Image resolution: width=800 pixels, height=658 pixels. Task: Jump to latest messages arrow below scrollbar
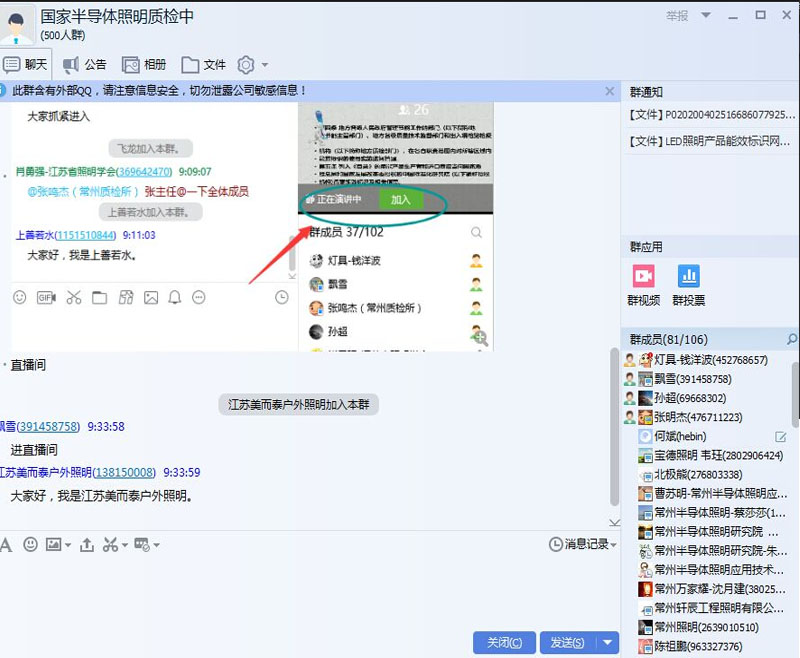coord(615,522)
